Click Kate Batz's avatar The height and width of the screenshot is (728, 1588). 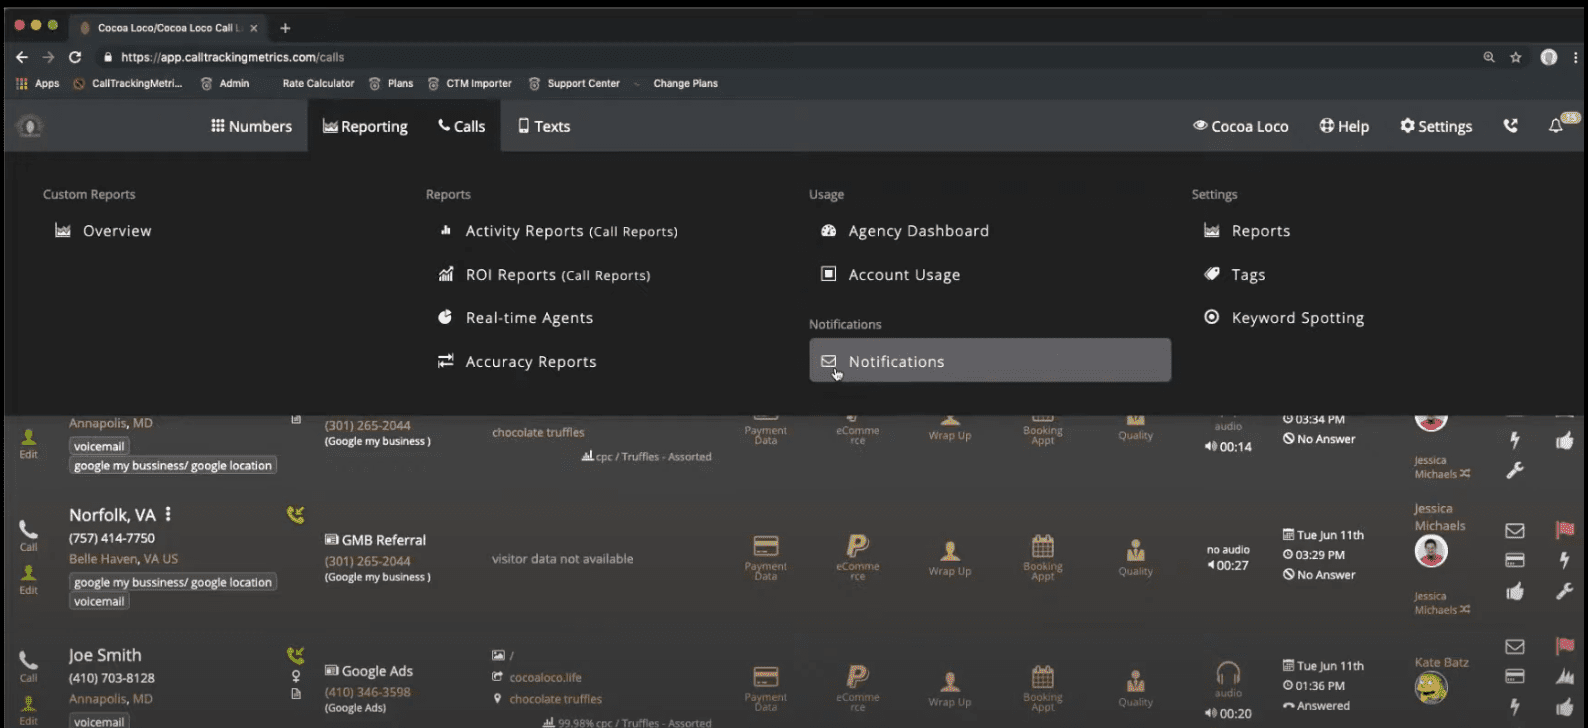click(1431, 688)
